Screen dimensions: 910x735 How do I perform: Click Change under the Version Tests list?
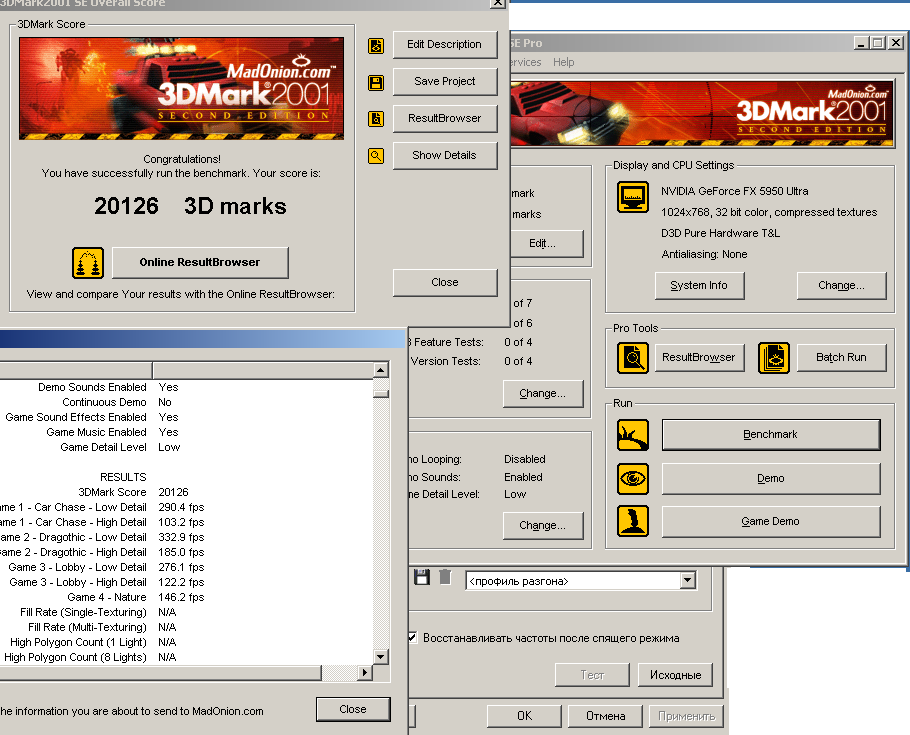(543, 394)
